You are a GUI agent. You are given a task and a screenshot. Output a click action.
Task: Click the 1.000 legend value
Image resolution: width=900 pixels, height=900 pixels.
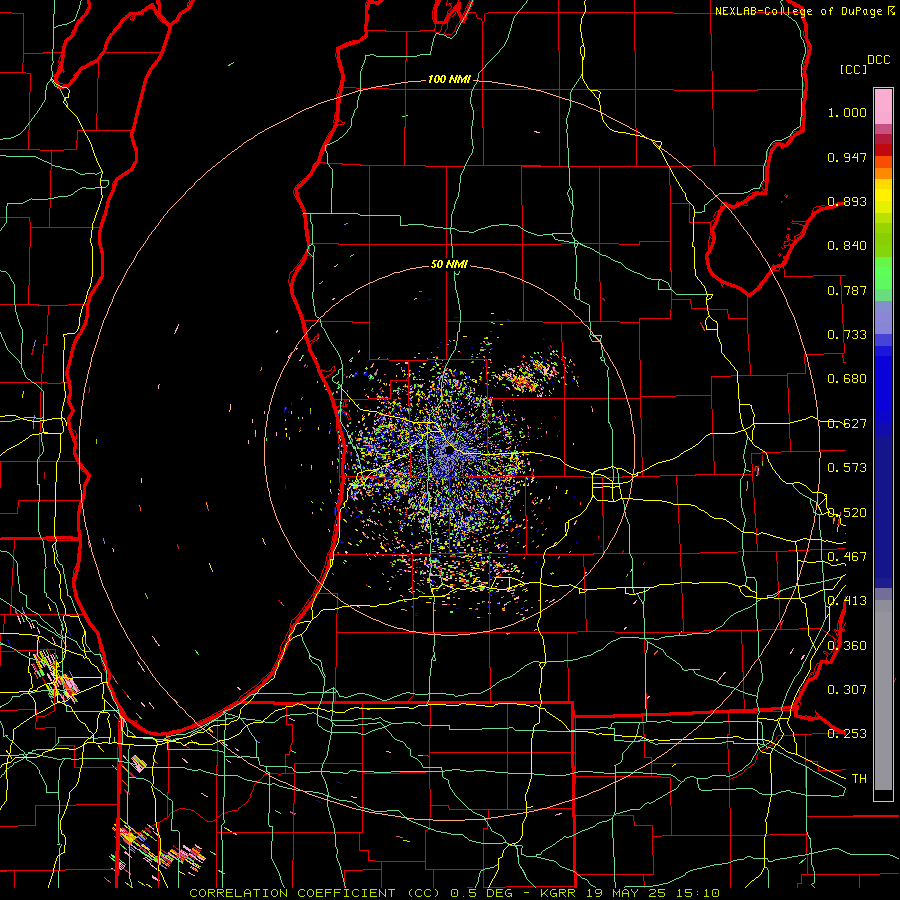click(847, 112)
